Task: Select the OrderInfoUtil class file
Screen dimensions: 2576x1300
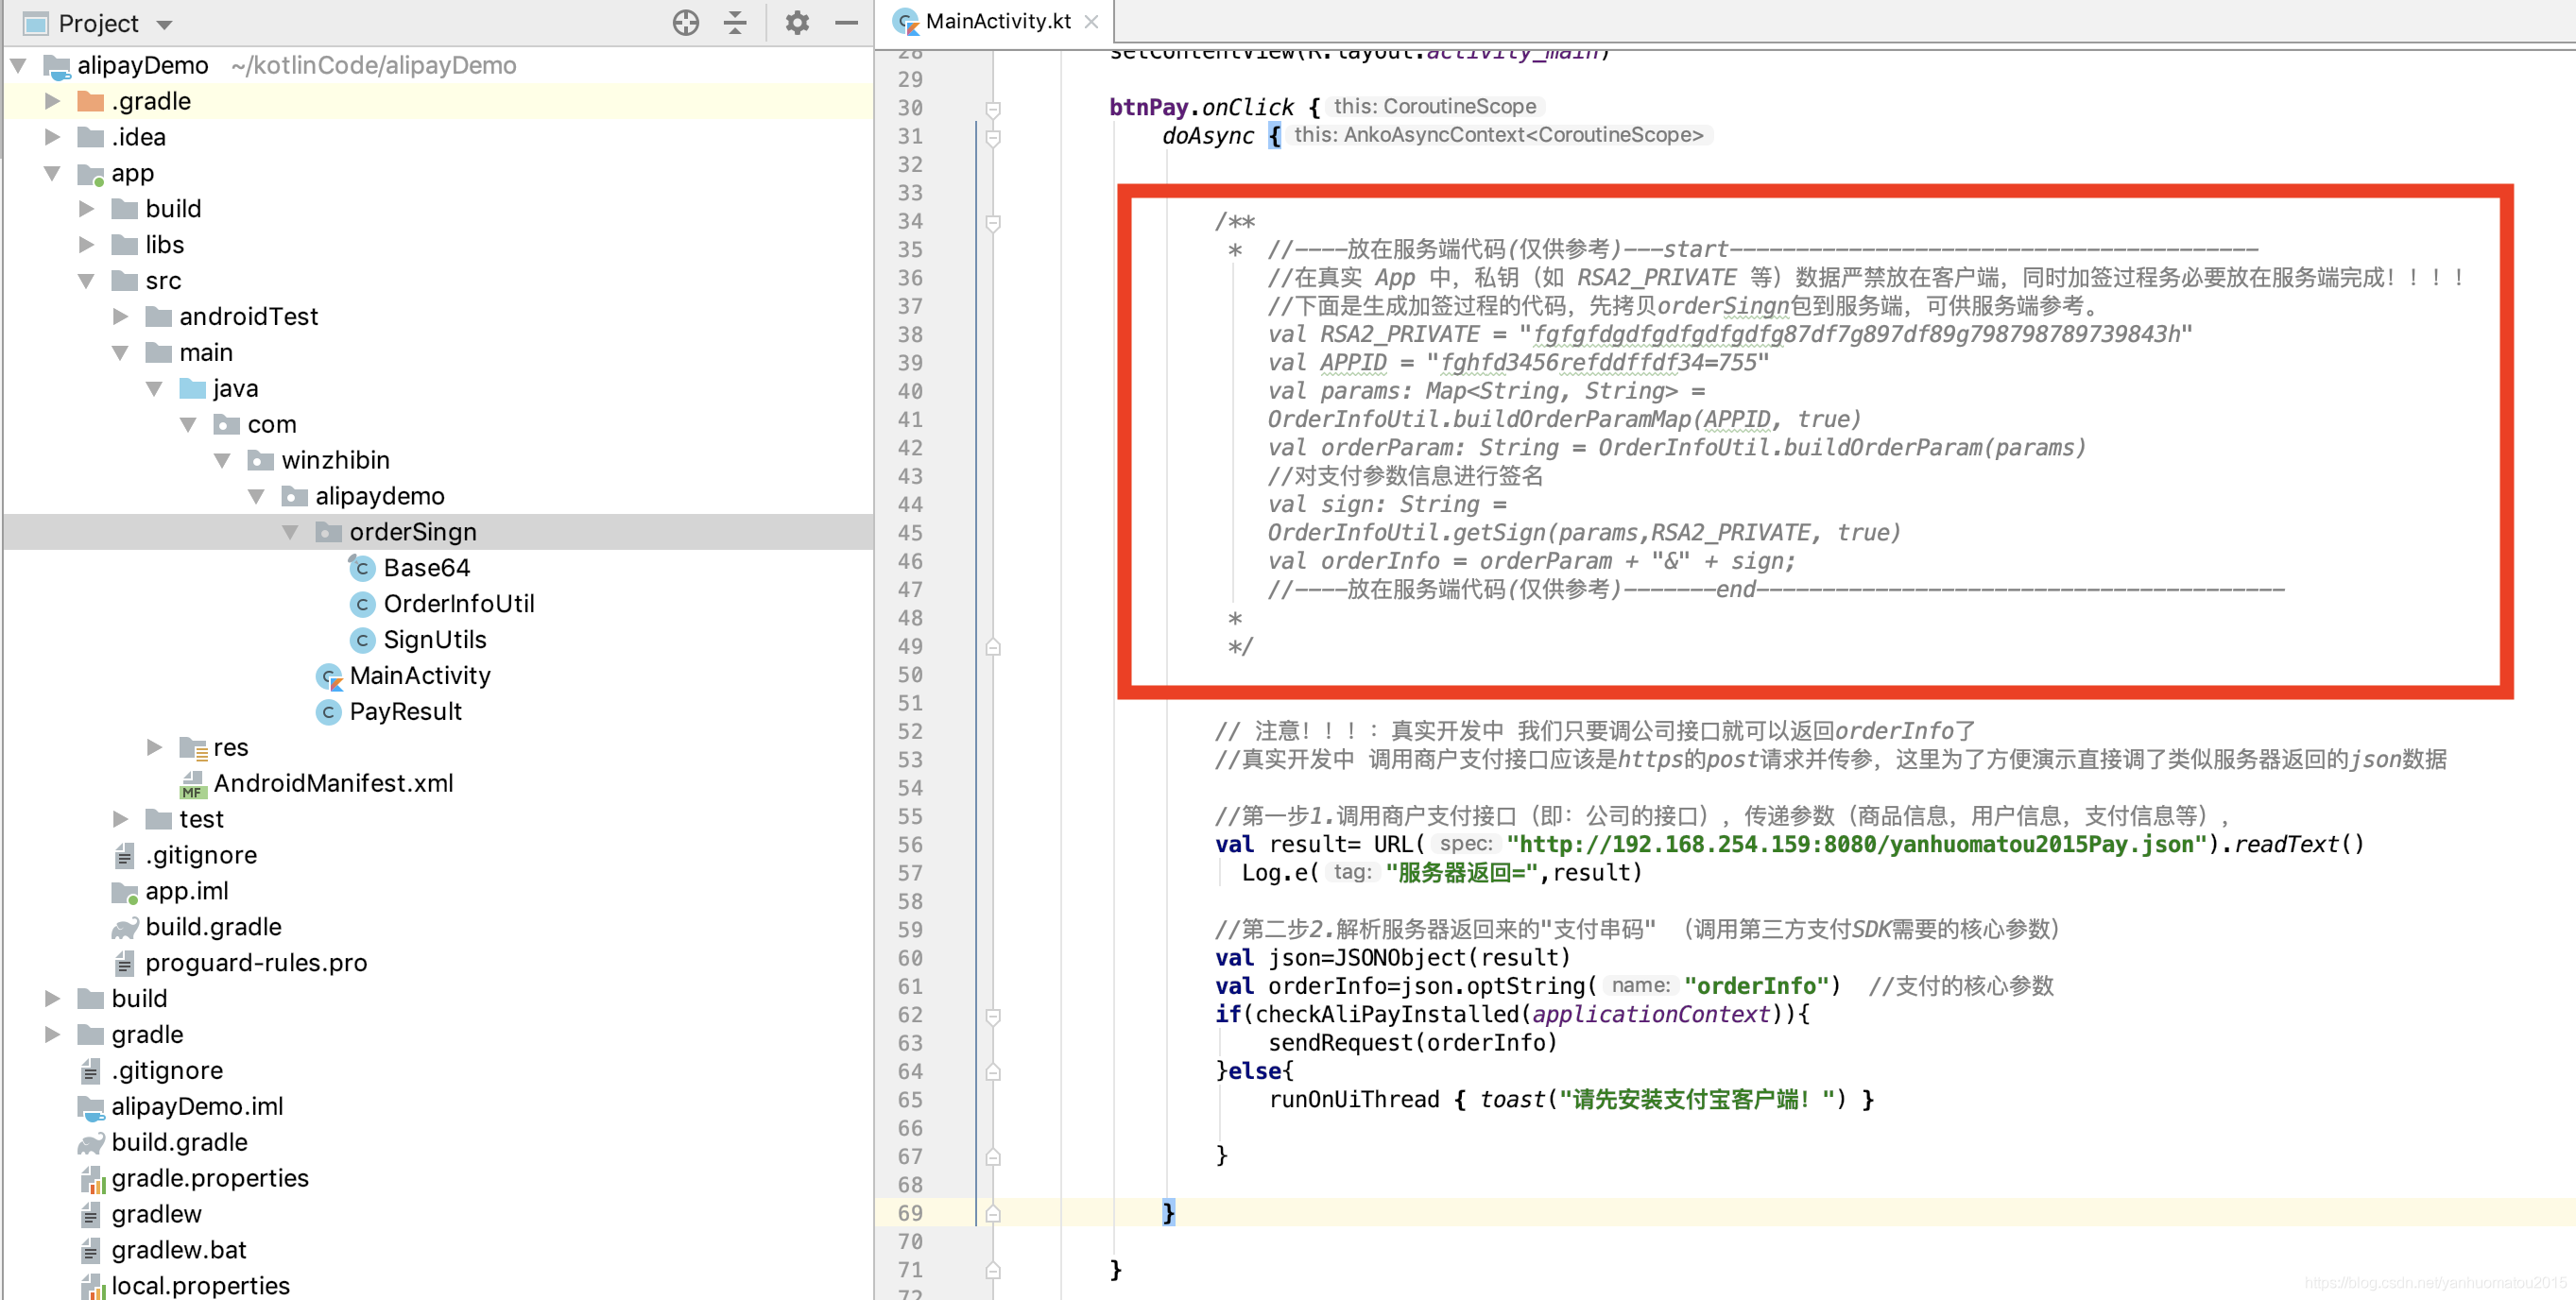Action: tap(459, 604)
